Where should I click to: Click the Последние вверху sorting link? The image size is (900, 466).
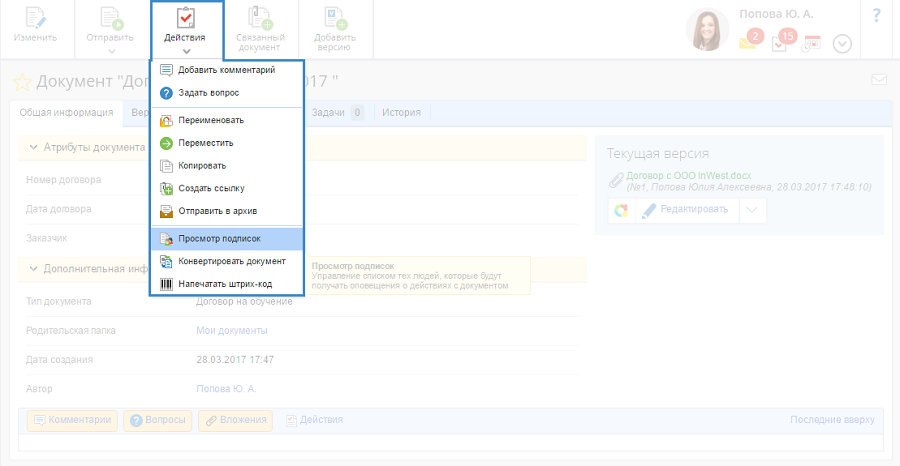(x=832, y=420)
